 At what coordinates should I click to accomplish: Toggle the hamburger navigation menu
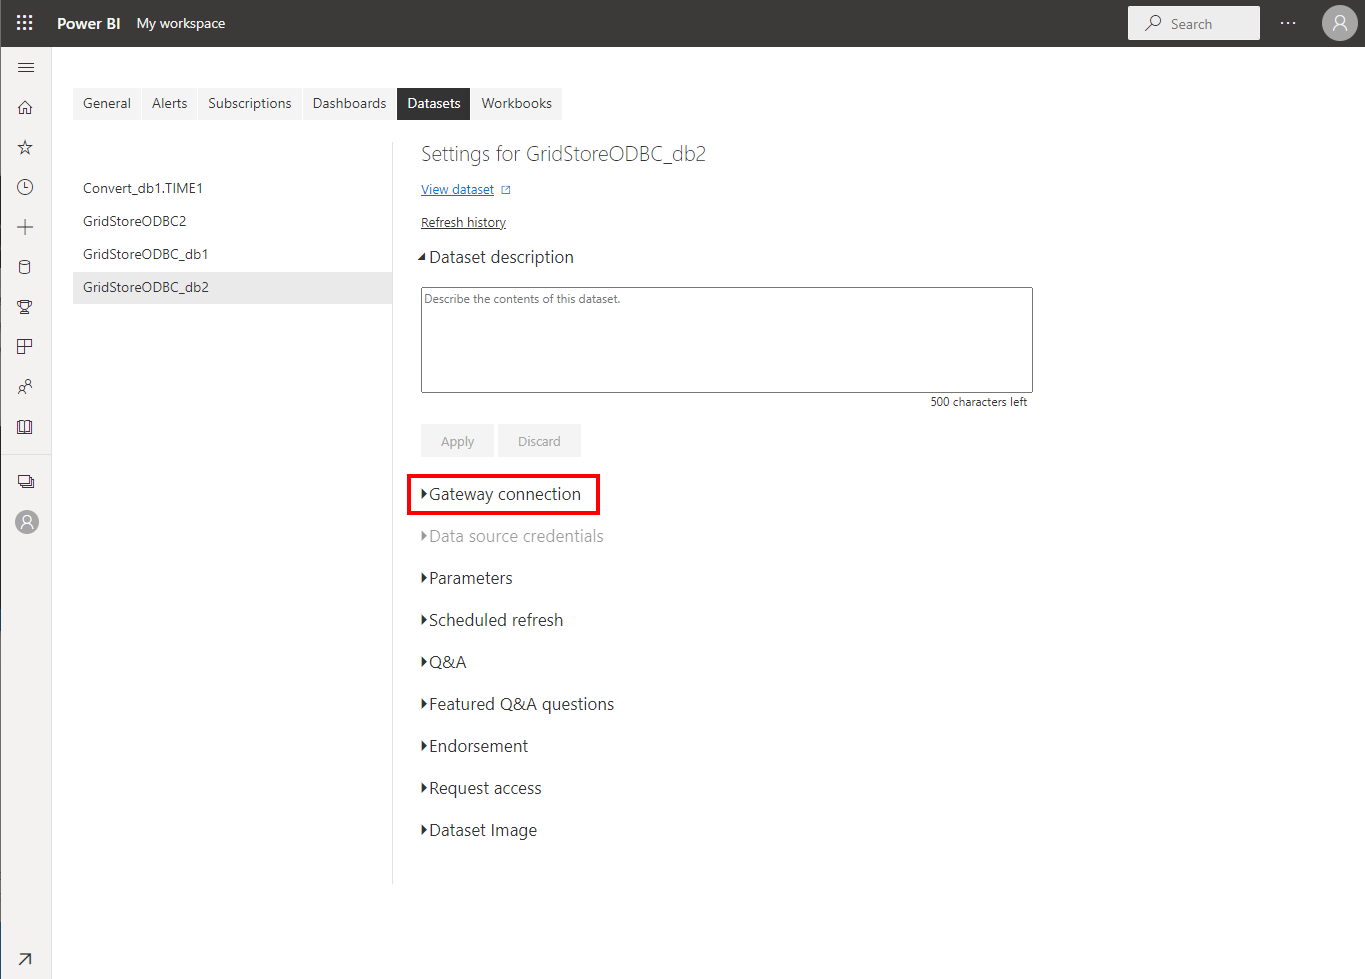pos(26,68)
